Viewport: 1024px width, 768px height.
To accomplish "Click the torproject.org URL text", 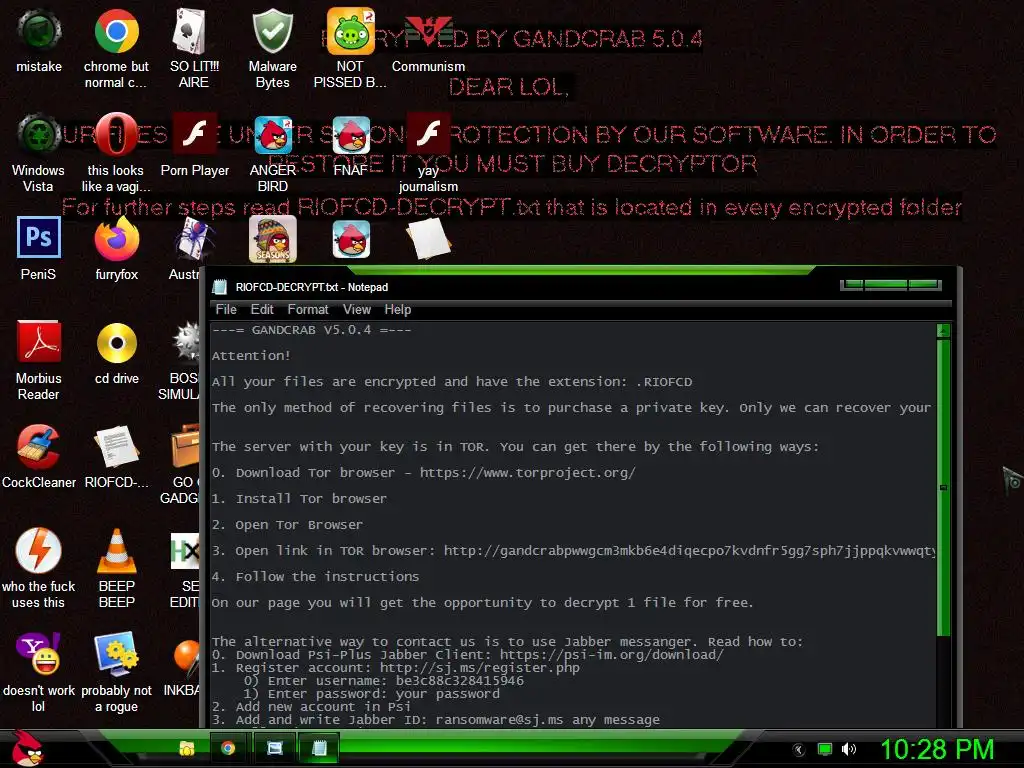I will (528, 473).
